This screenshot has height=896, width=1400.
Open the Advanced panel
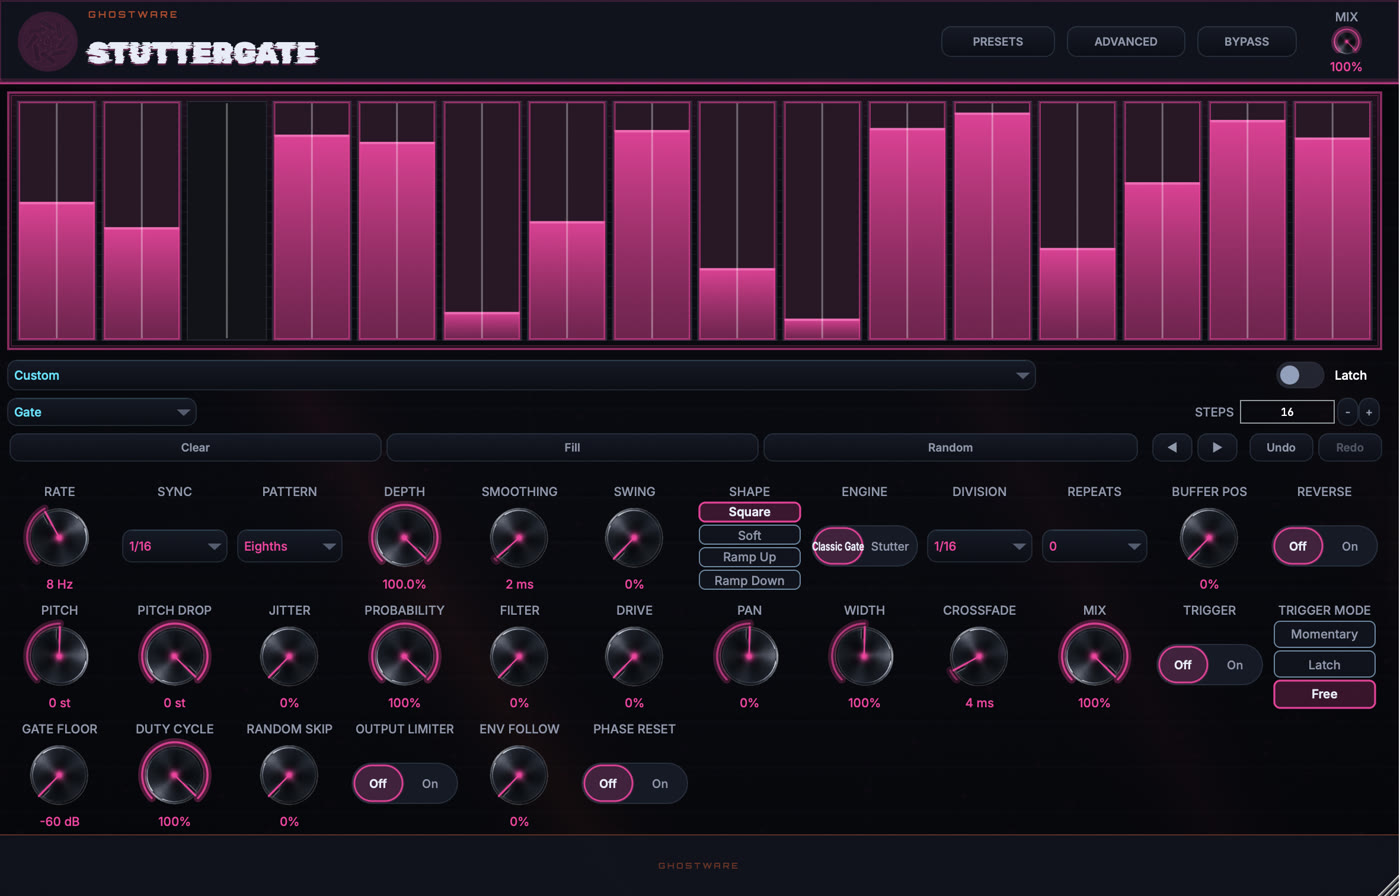1126,41
